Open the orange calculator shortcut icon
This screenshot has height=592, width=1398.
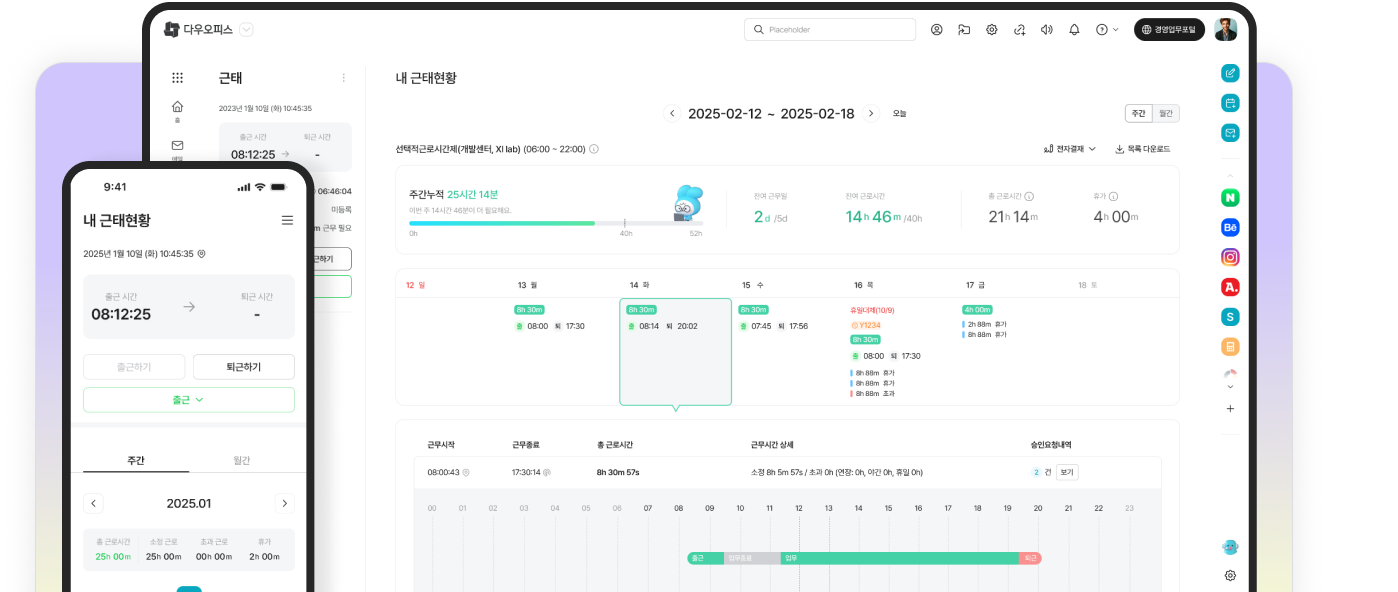point(1230,347)
